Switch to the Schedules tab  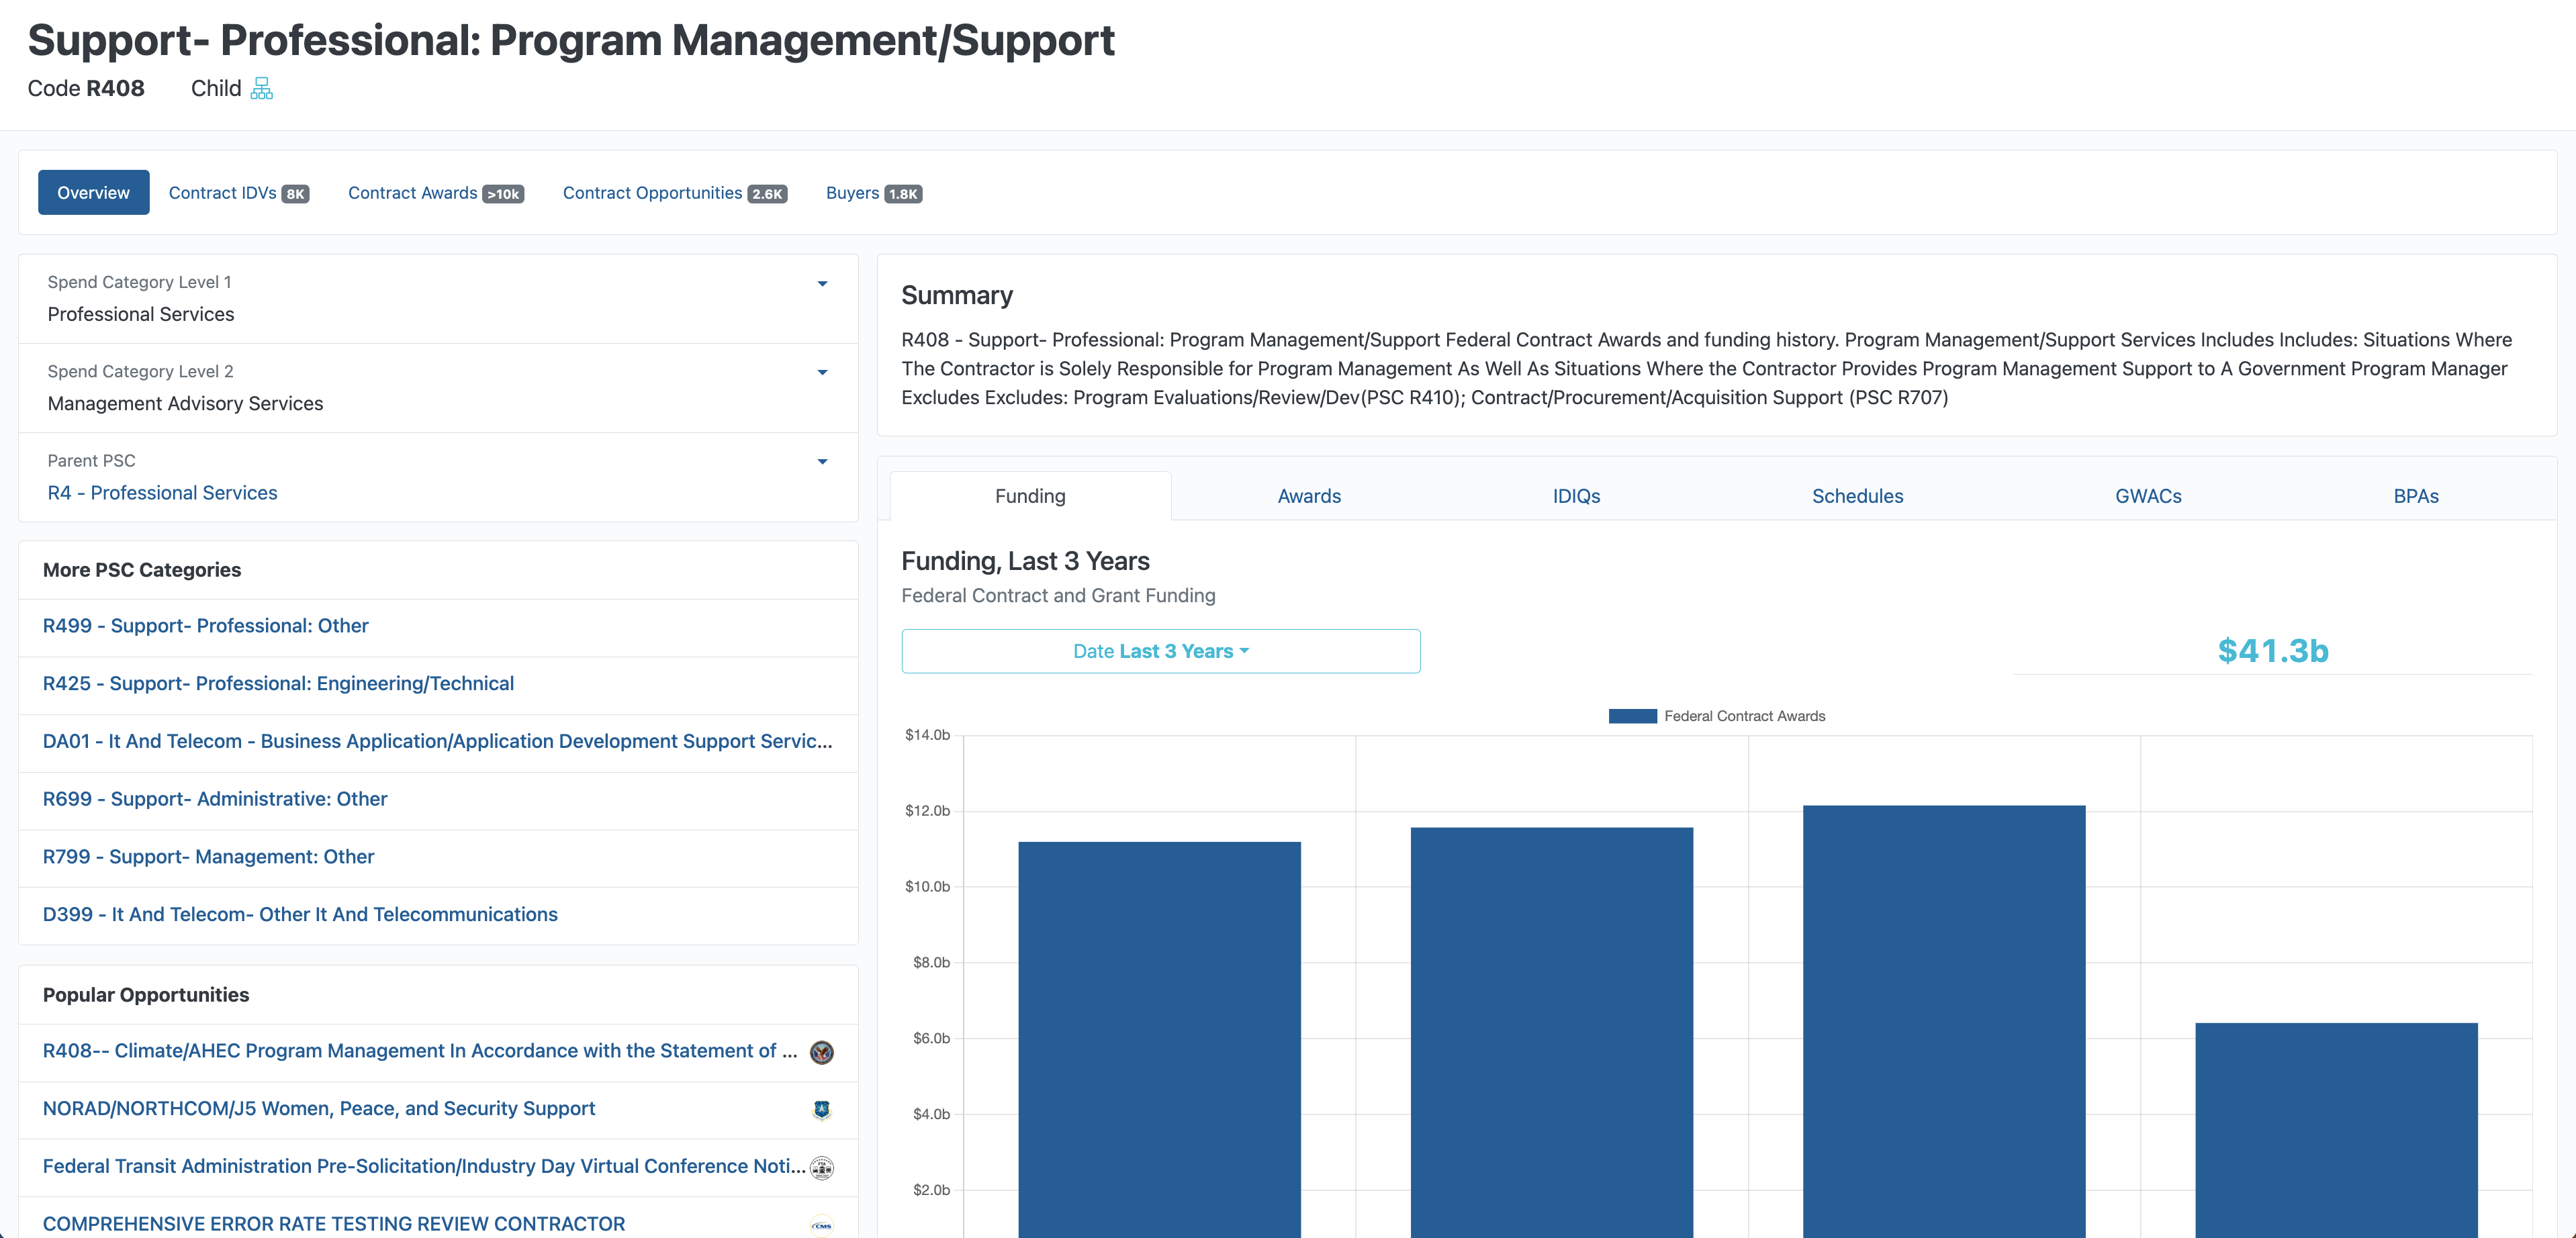tap(1857, 496)
